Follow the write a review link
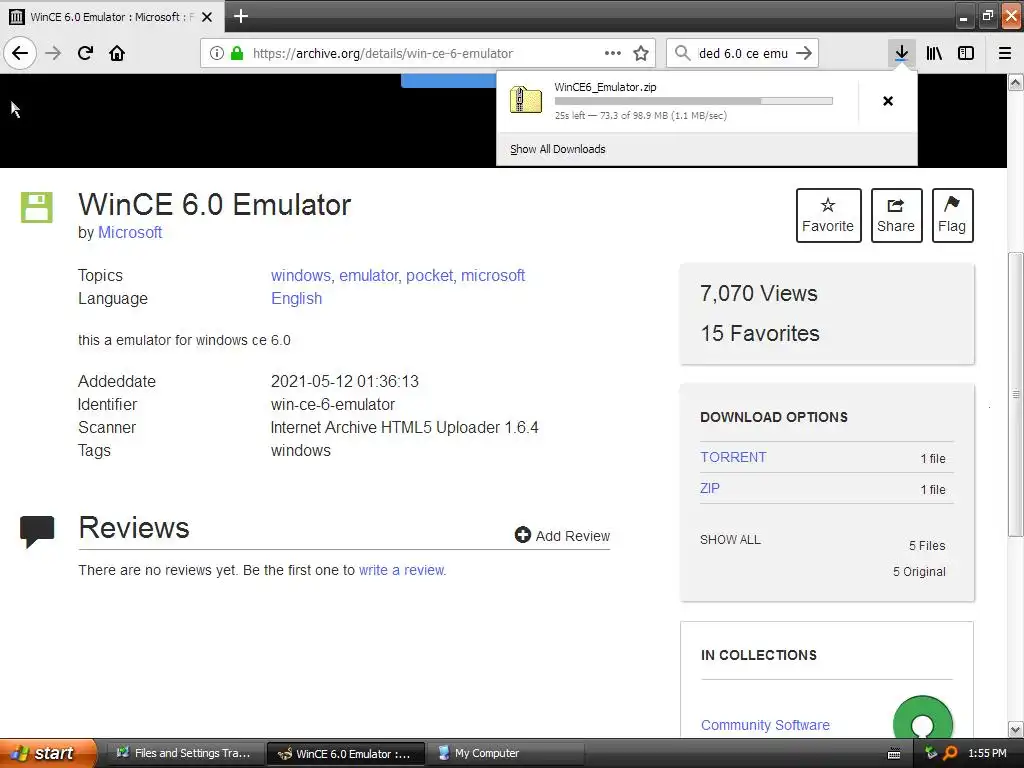The width and height of the screenshot is (1024, 768). click(x=402, y=570)
